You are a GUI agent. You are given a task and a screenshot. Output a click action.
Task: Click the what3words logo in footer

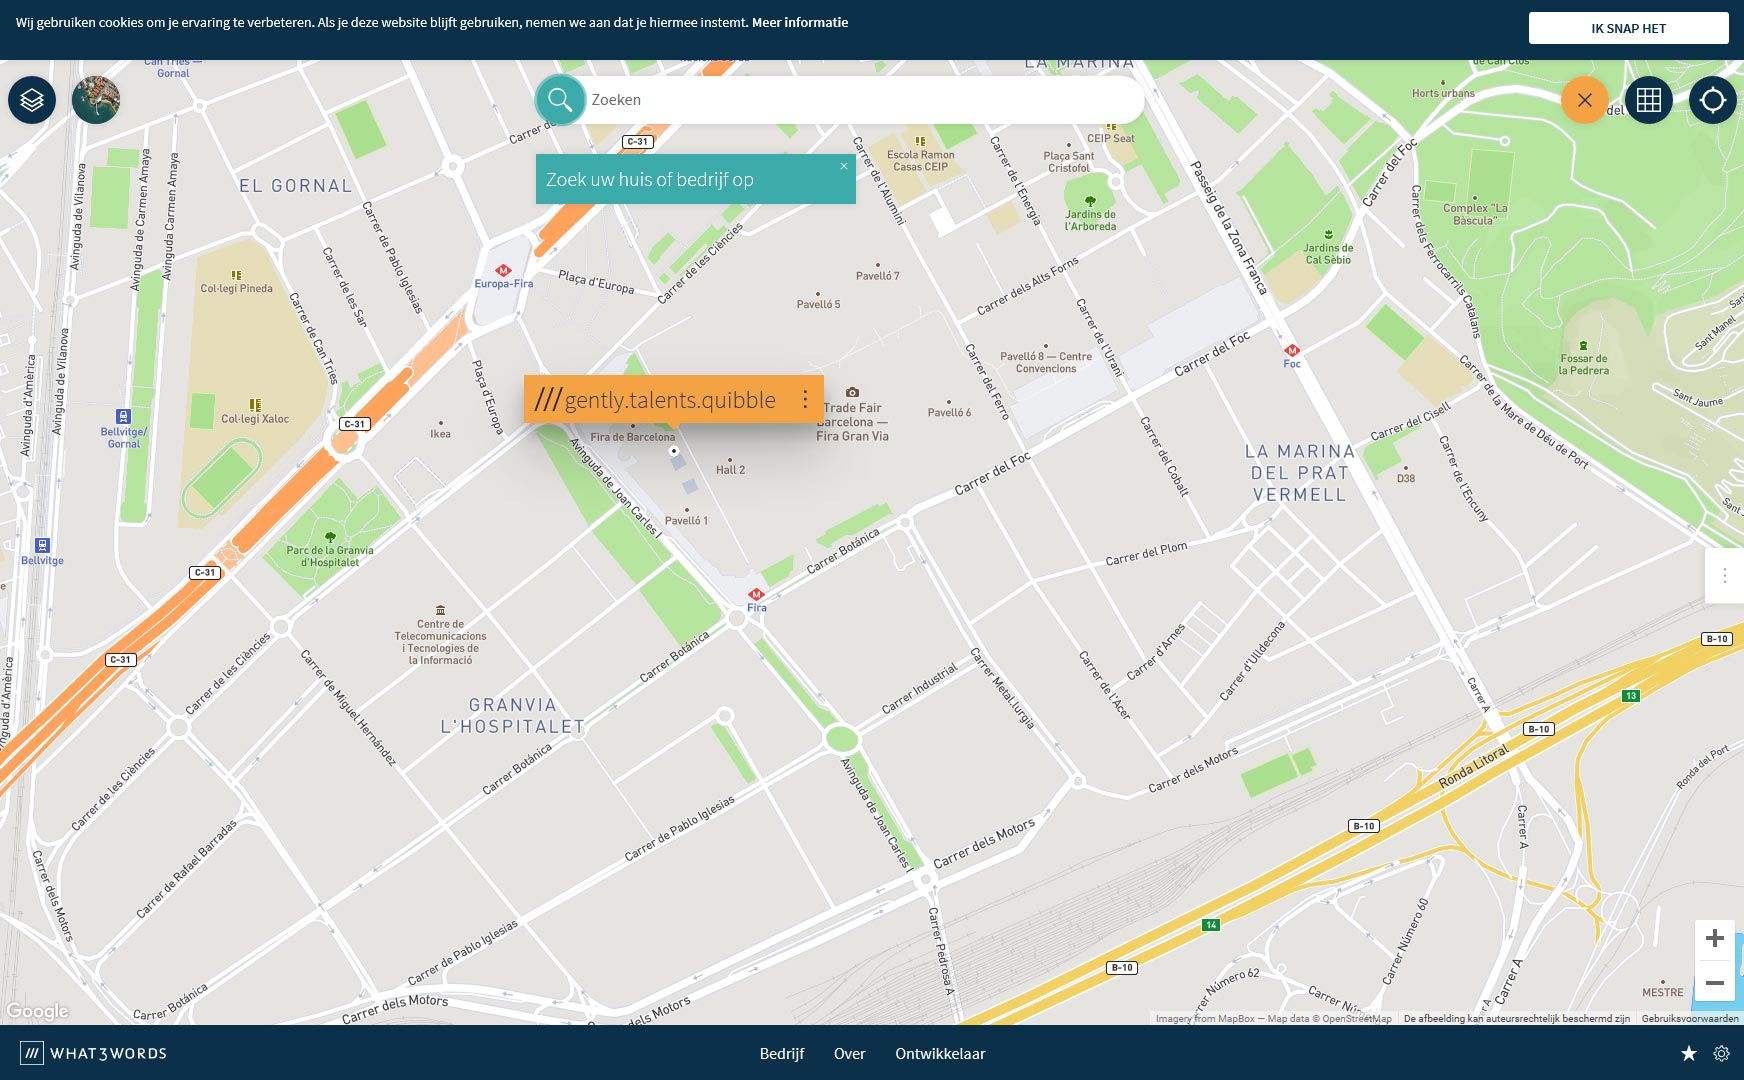[x=94, y=1053]
